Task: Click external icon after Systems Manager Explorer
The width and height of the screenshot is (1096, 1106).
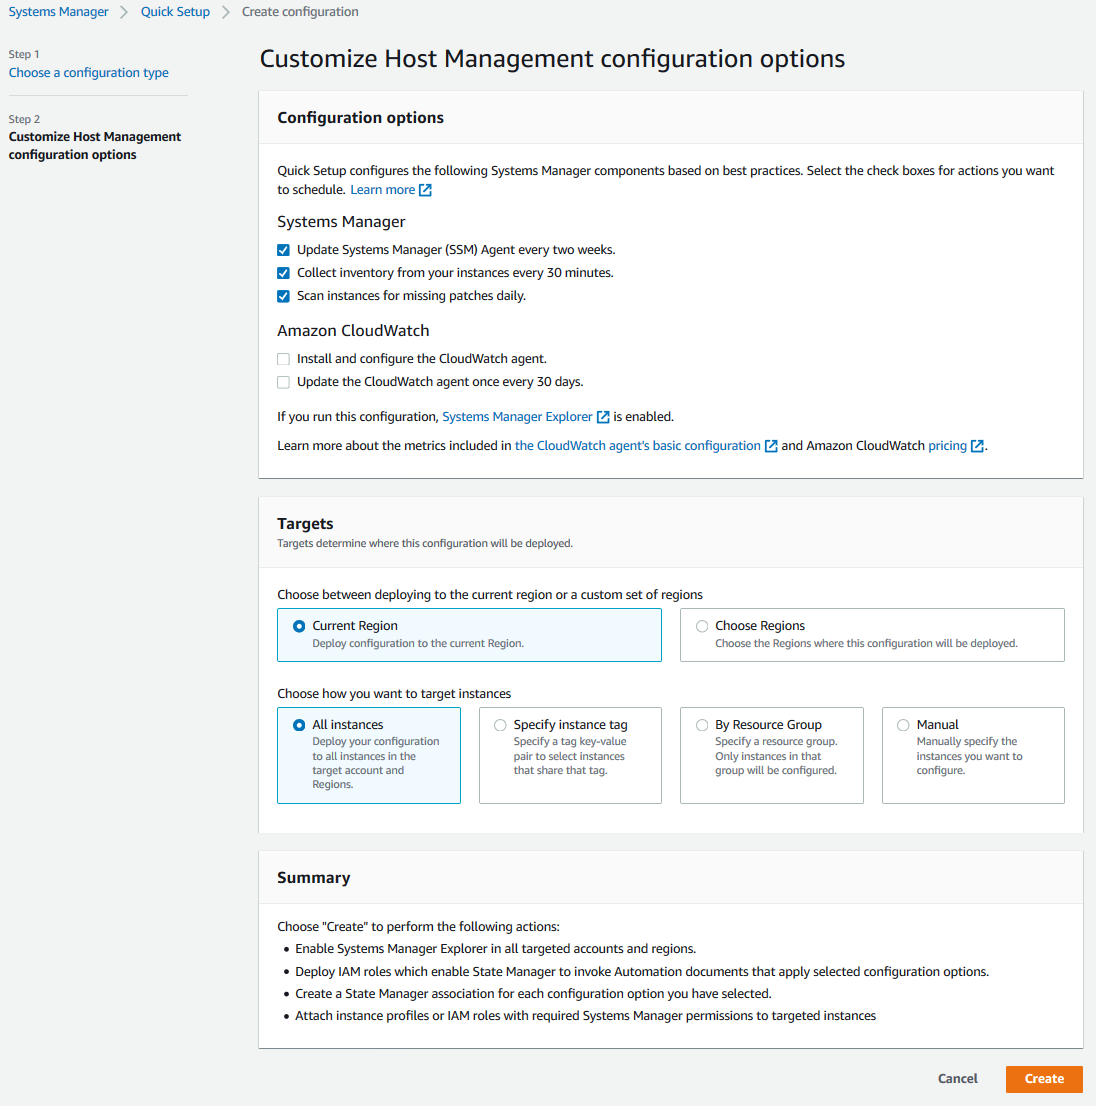Action: (x=603, y=417)
